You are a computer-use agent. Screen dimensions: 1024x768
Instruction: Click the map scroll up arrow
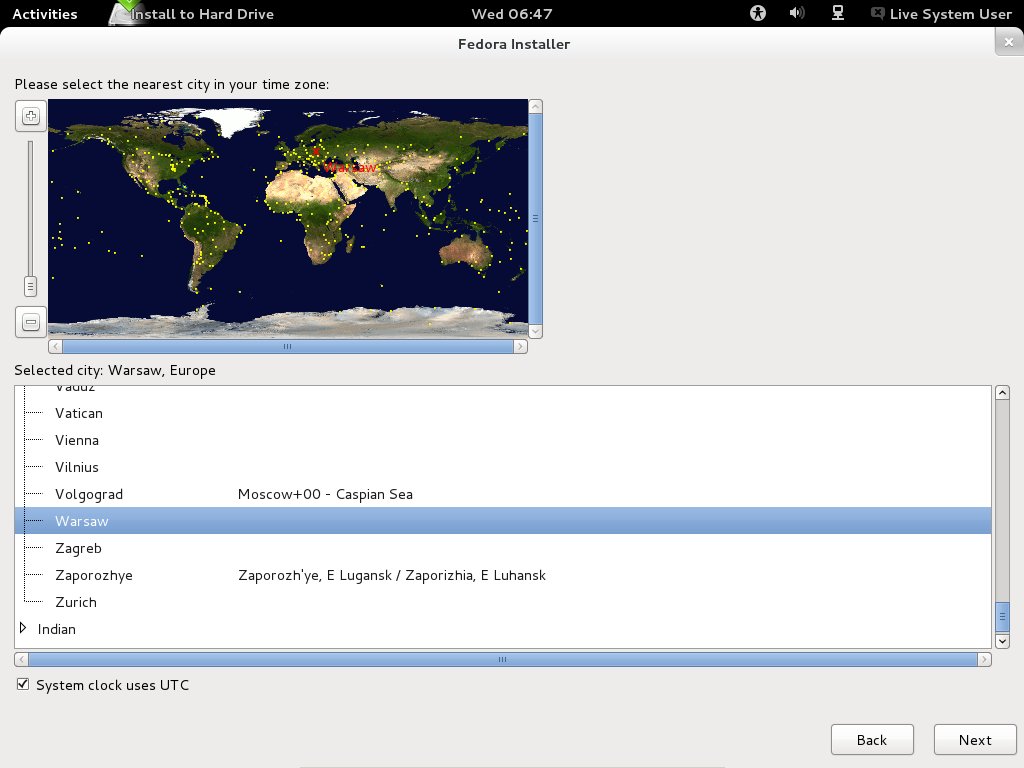click(x=536, y=106)
